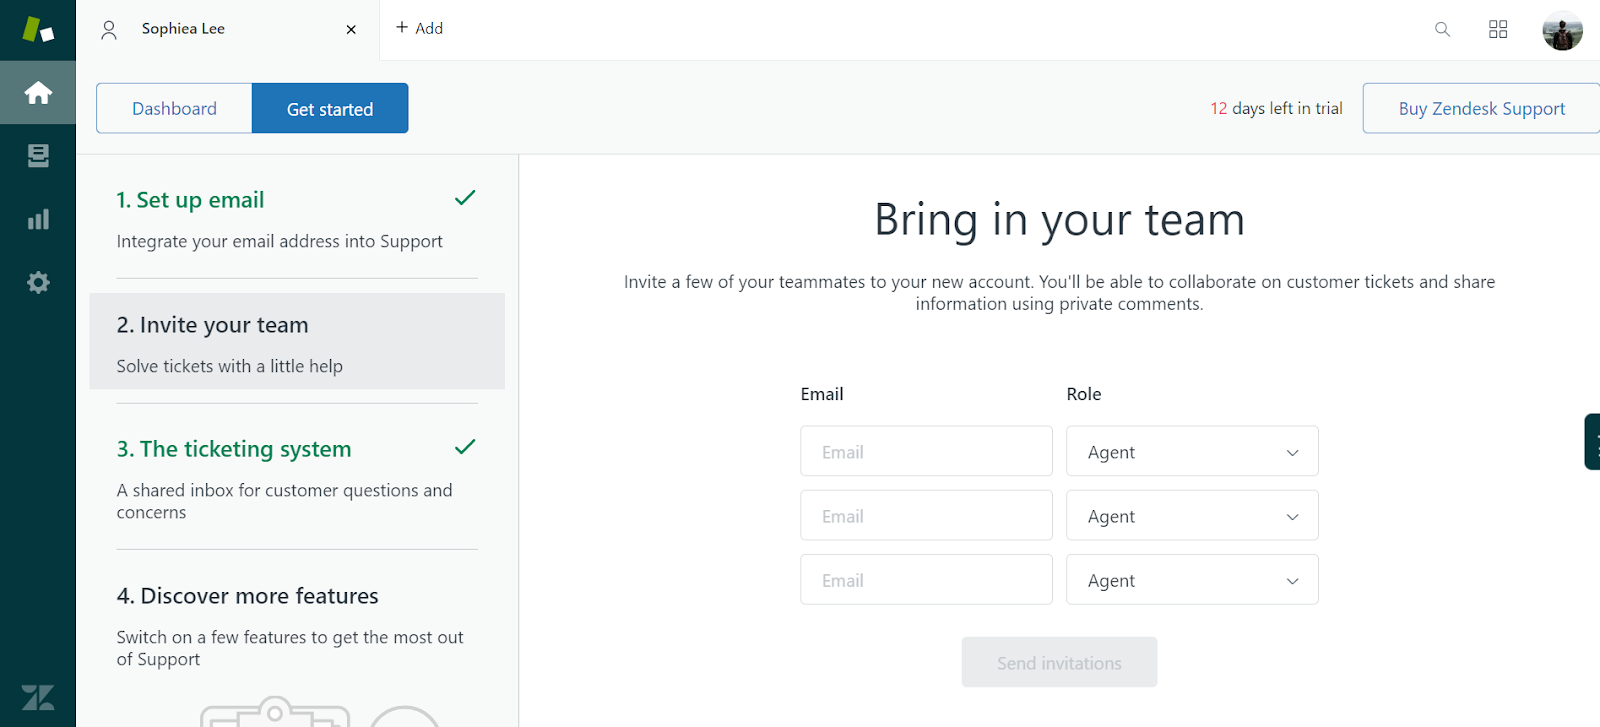Select step 1 Set up email
The image size is (1600, 727).
[x=191, y=200]
